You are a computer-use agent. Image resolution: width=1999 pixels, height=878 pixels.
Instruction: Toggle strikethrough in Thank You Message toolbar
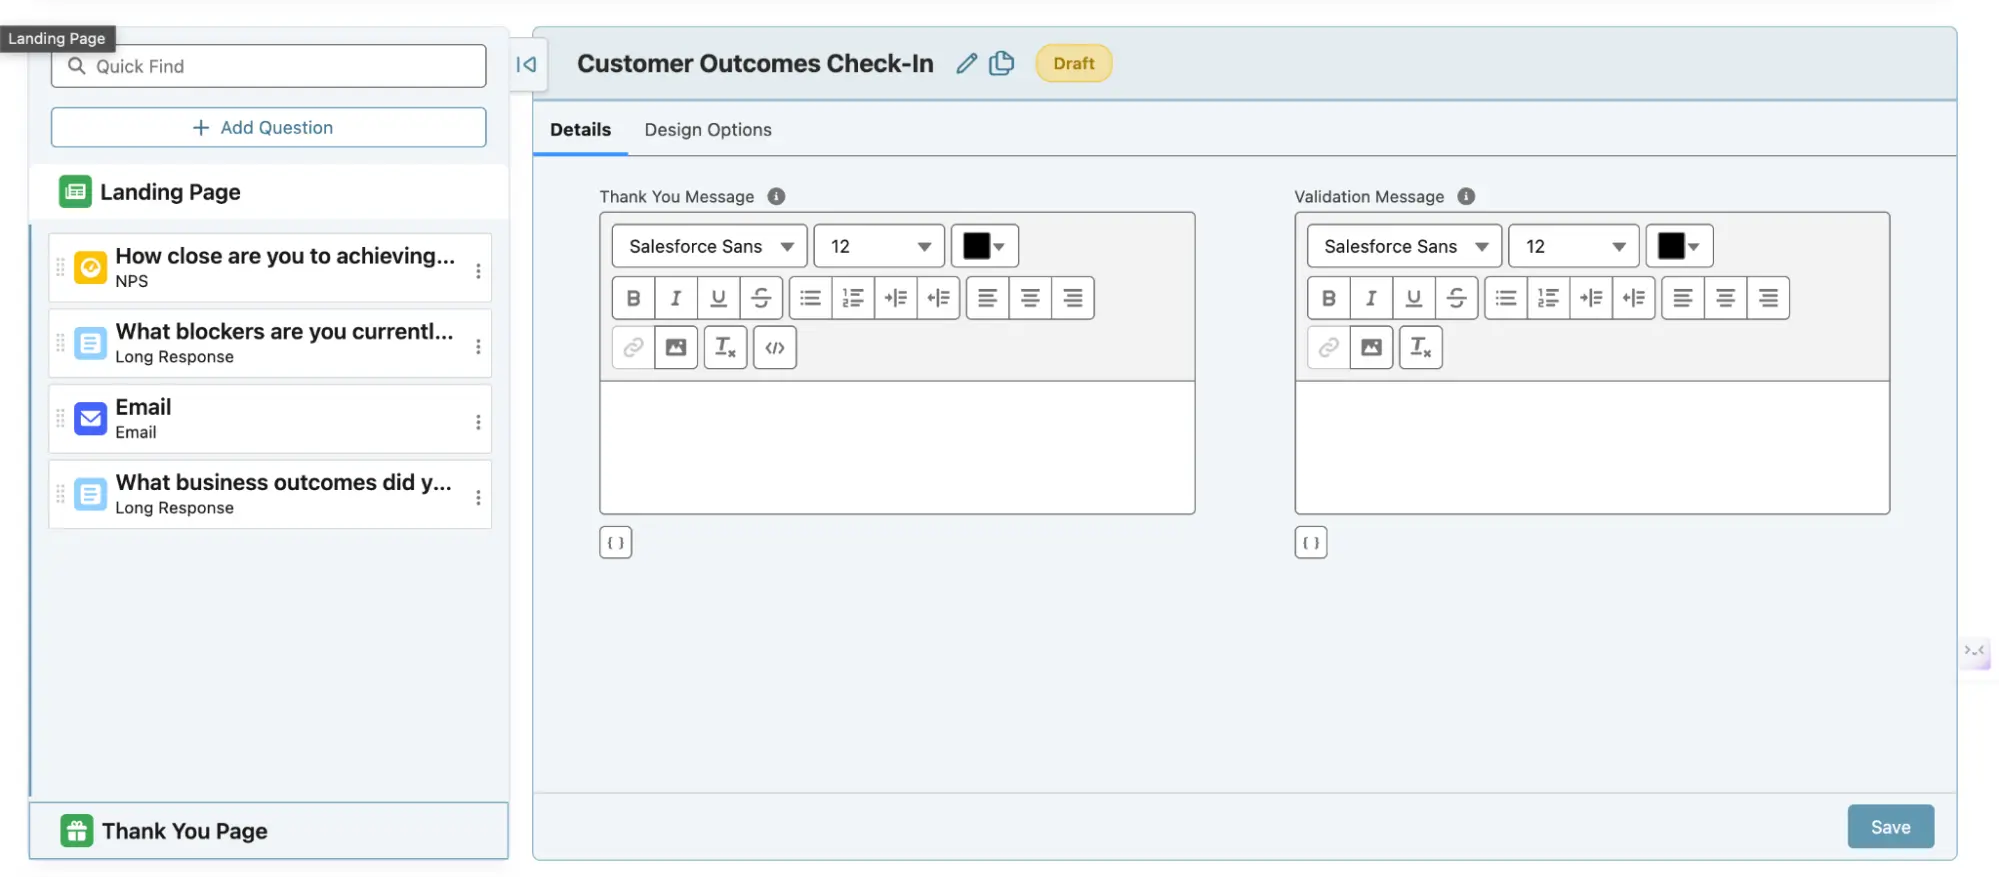(761, 298)
